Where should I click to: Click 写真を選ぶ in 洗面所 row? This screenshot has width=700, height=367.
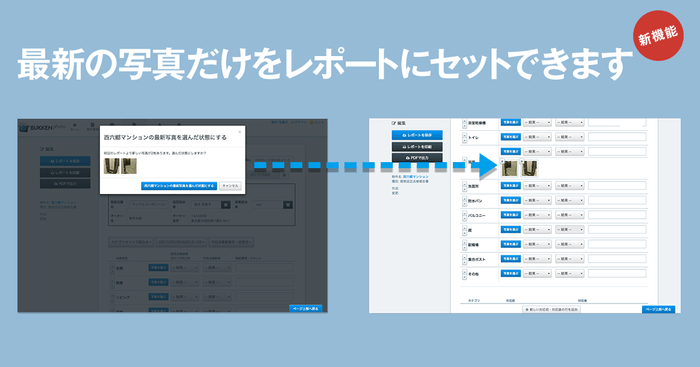click(511, 186)
